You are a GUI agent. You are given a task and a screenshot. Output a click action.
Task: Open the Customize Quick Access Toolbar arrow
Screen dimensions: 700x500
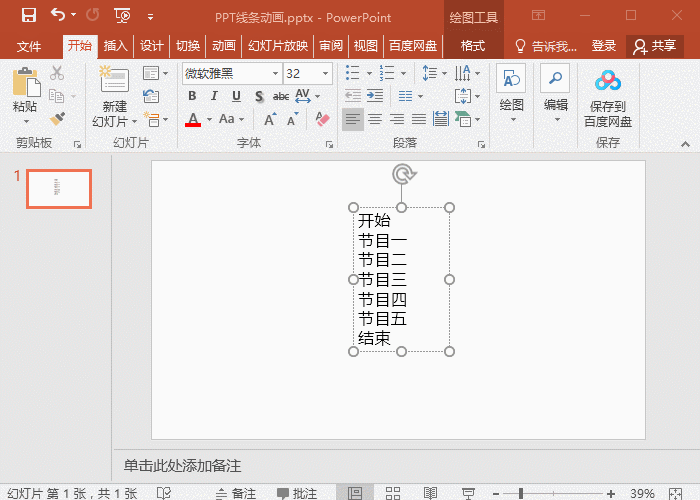coord(150,17)
